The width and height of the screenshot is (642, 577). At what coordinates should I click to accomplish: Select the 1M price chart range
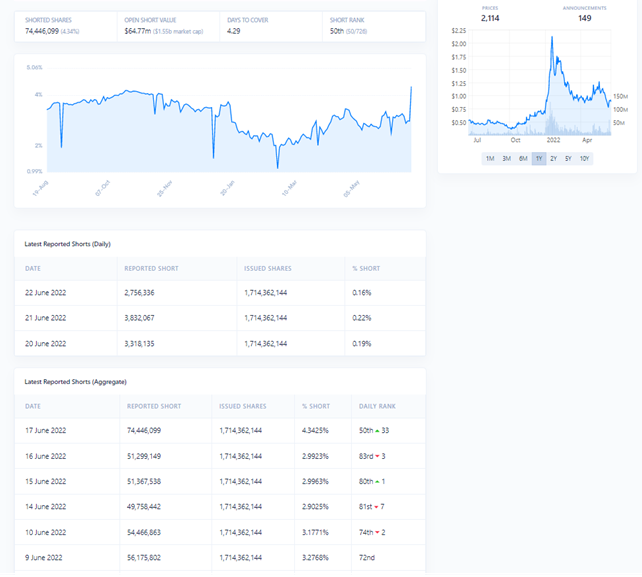(x=490, y=159)
